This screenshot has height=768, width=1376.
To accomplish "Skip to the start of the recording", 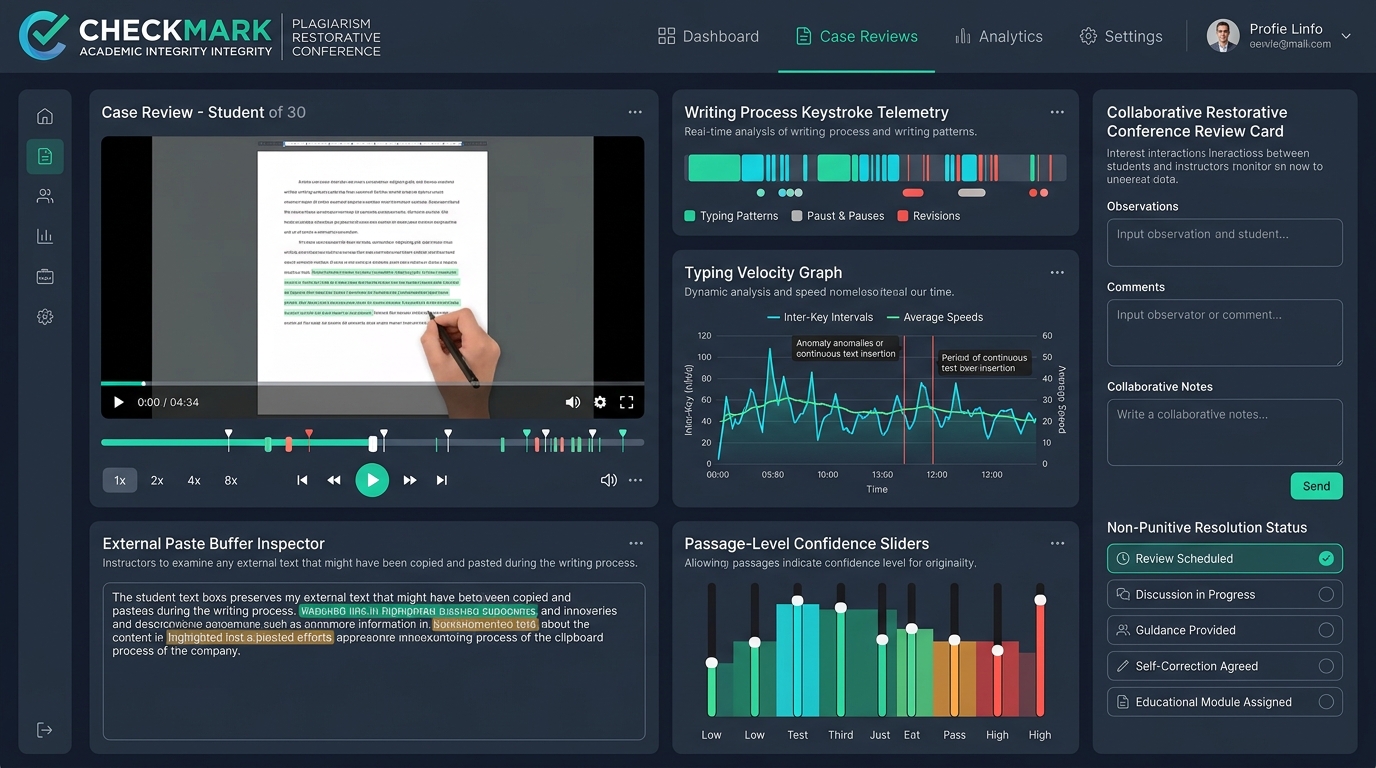I will click(302, 480).
